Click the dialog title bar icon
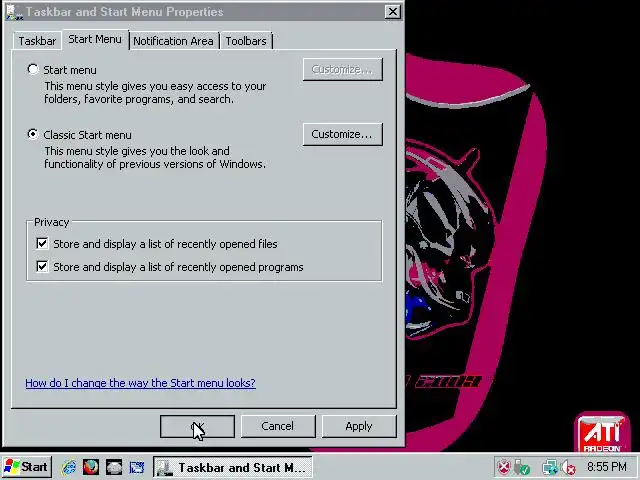 pyautogui.click(x=13, y=12)
